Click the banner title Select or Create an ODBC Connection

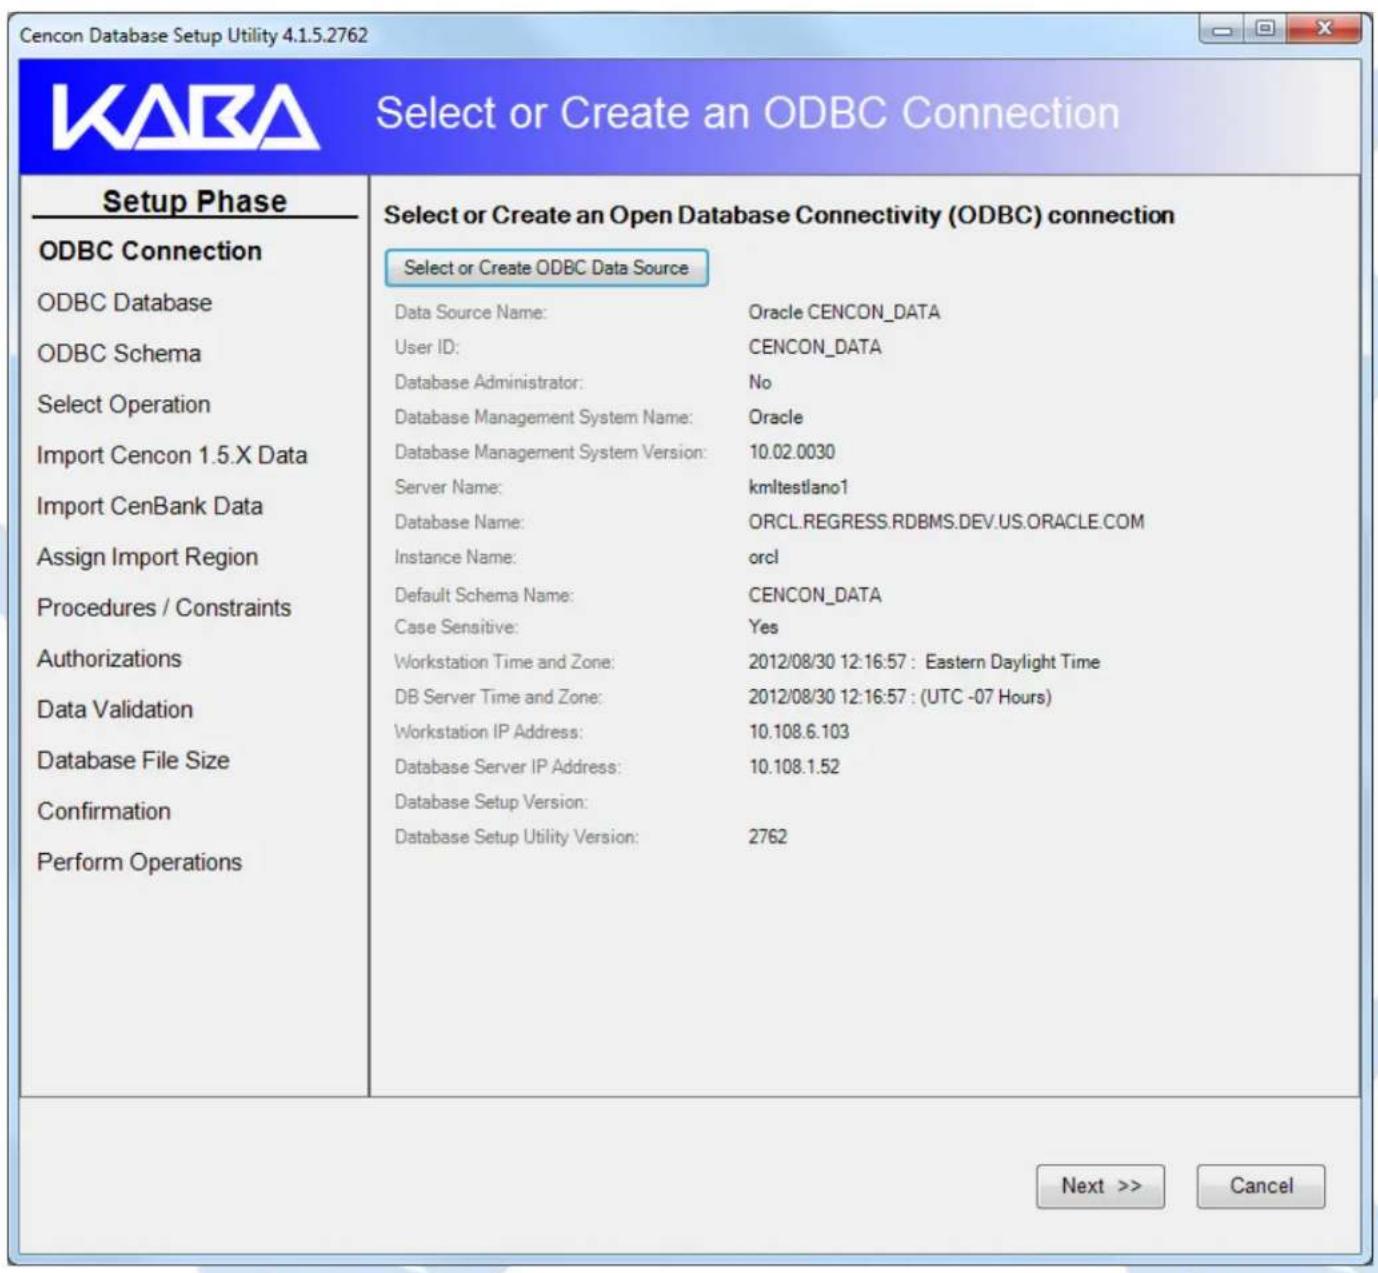(747, 113)
